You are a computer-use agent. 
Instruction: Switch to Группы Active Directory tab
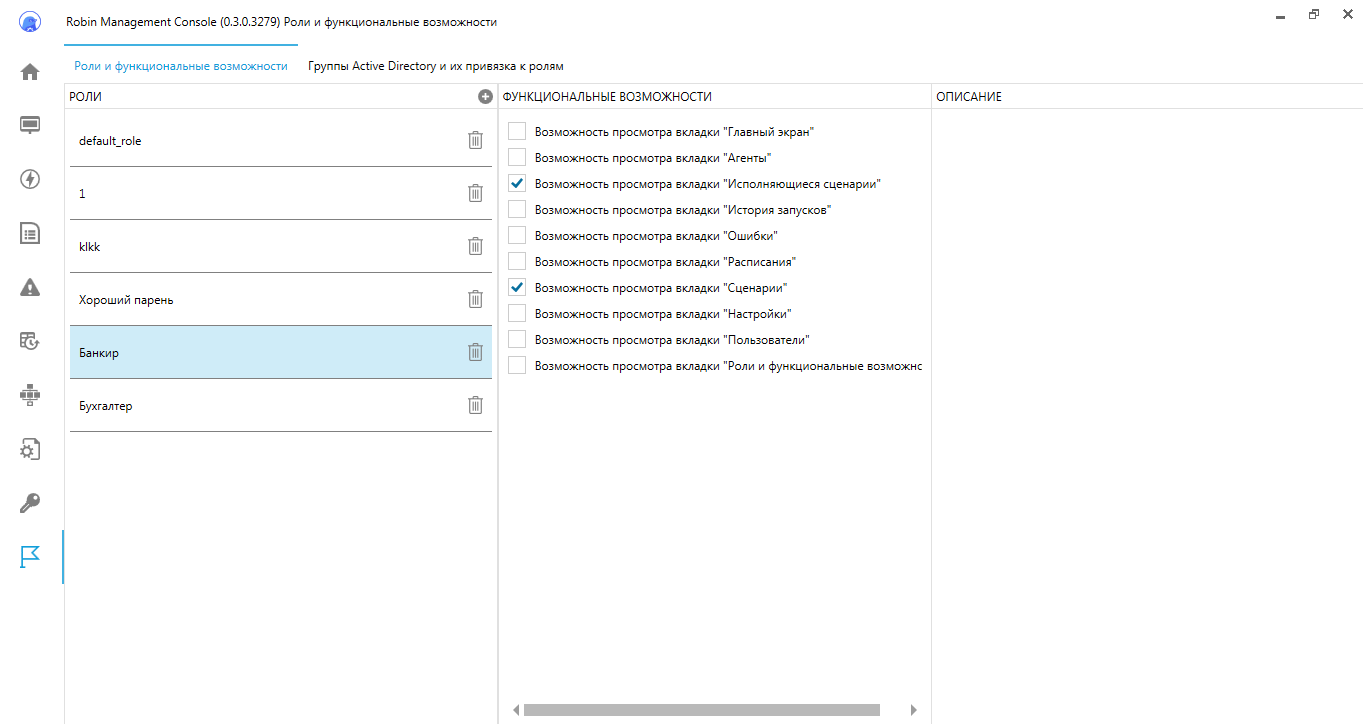point(436,66)
